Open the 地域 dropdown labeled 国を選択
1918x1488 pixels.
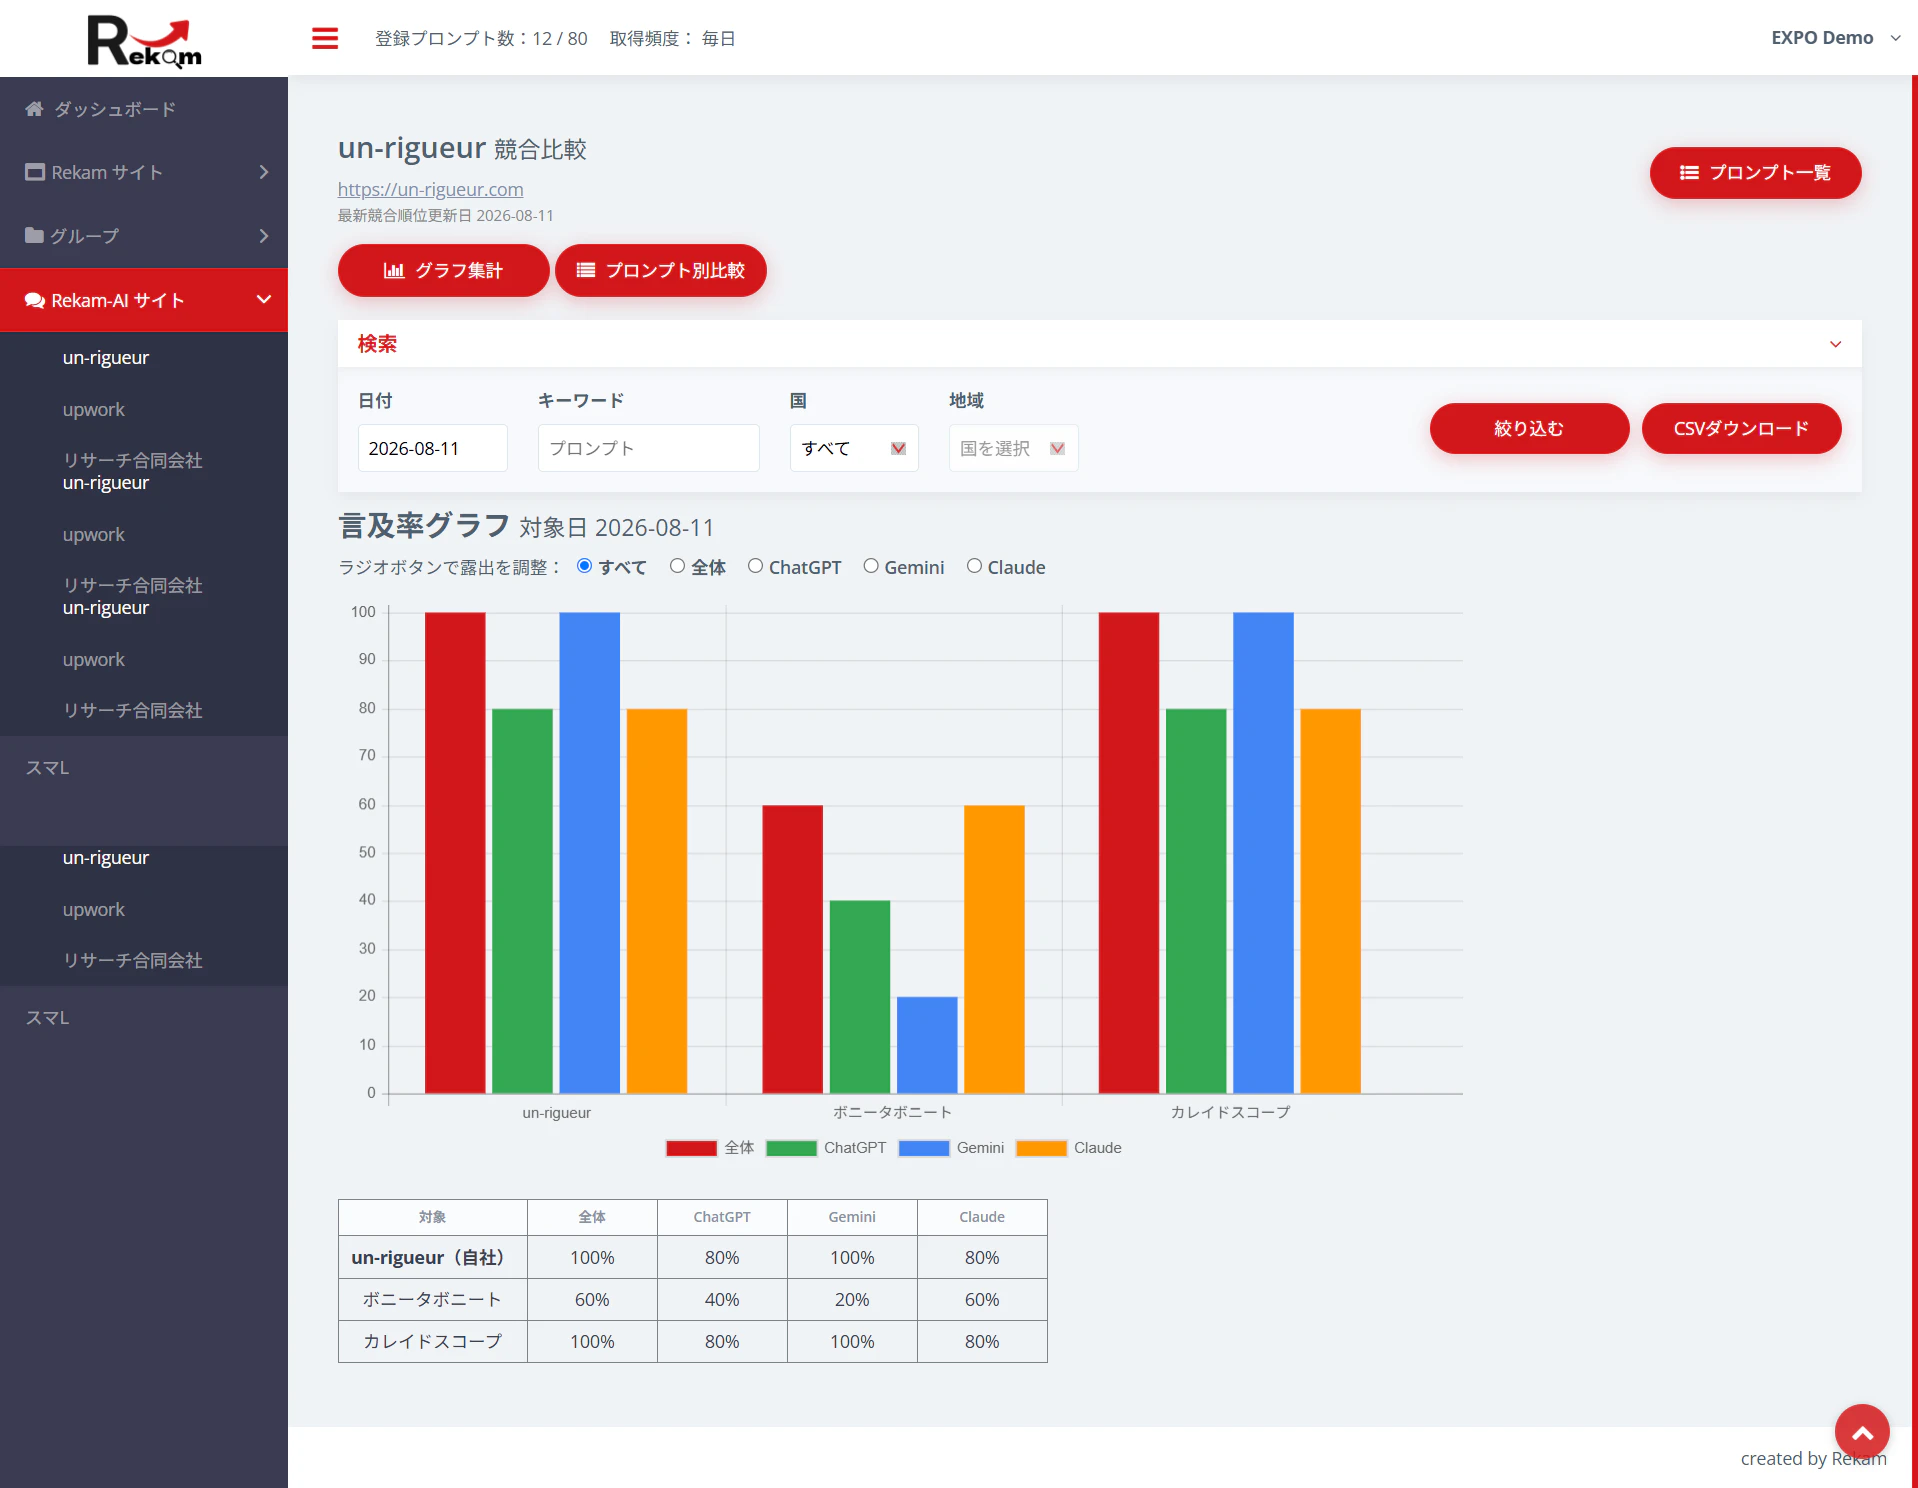click(x=1013, y=448)
